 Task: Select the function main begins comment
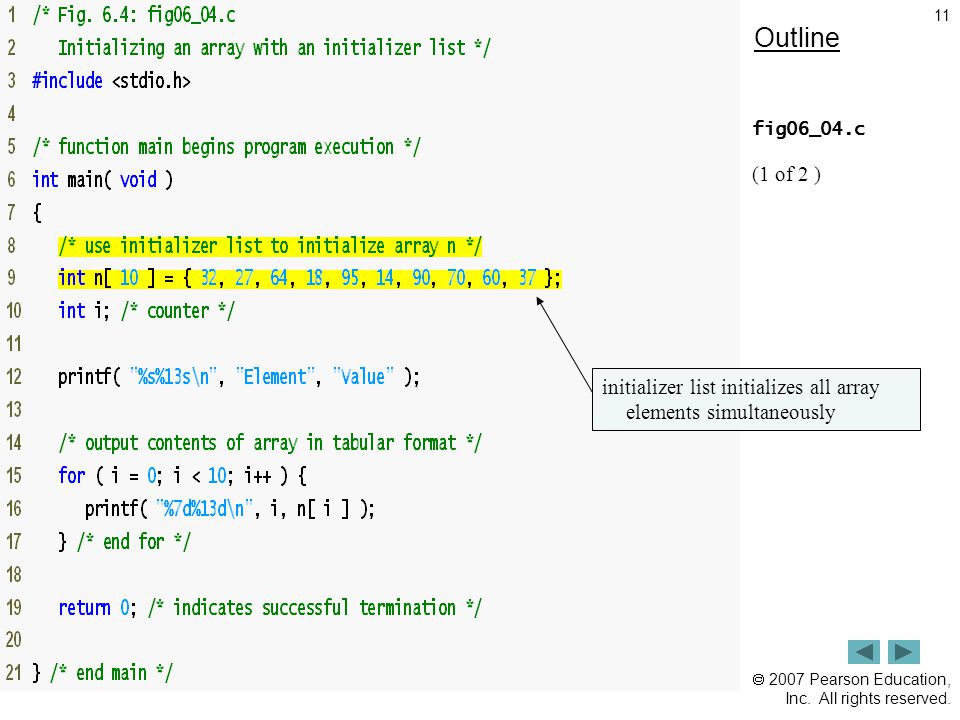(x=227, y=147)
